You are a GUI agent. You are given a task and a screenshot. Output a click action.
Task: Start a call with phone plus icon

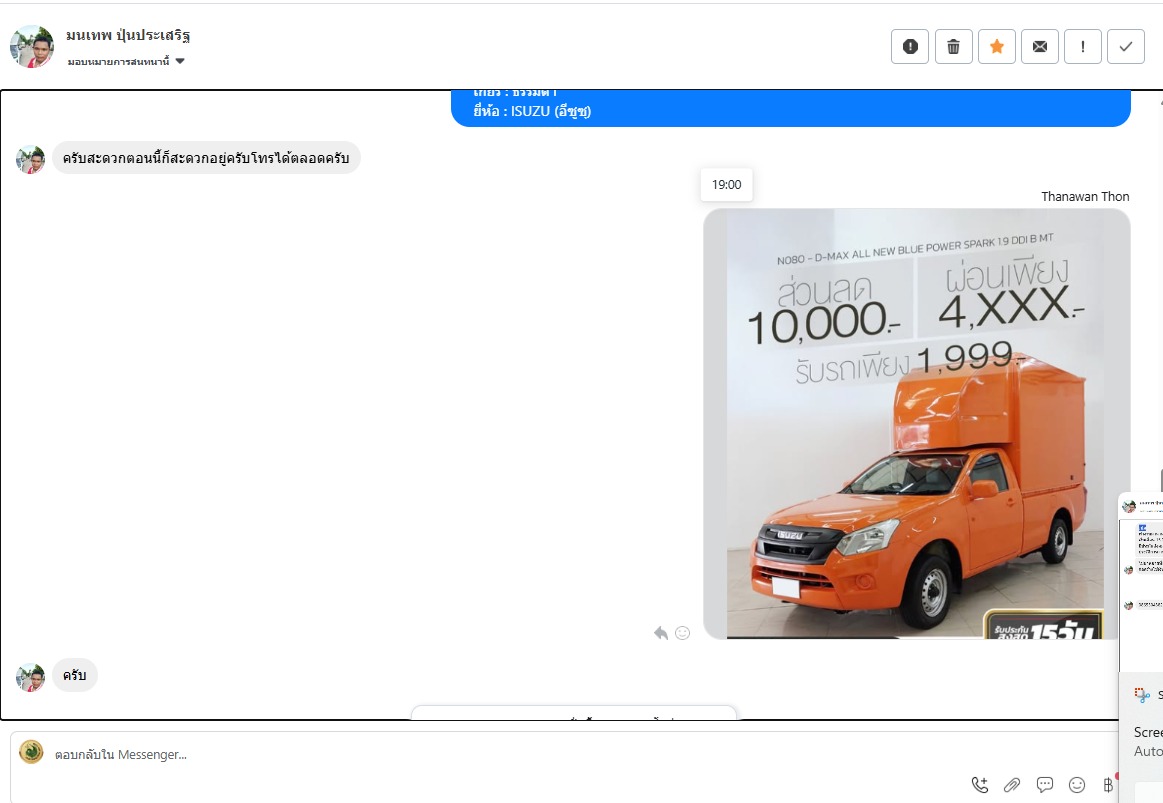point(980,785)
